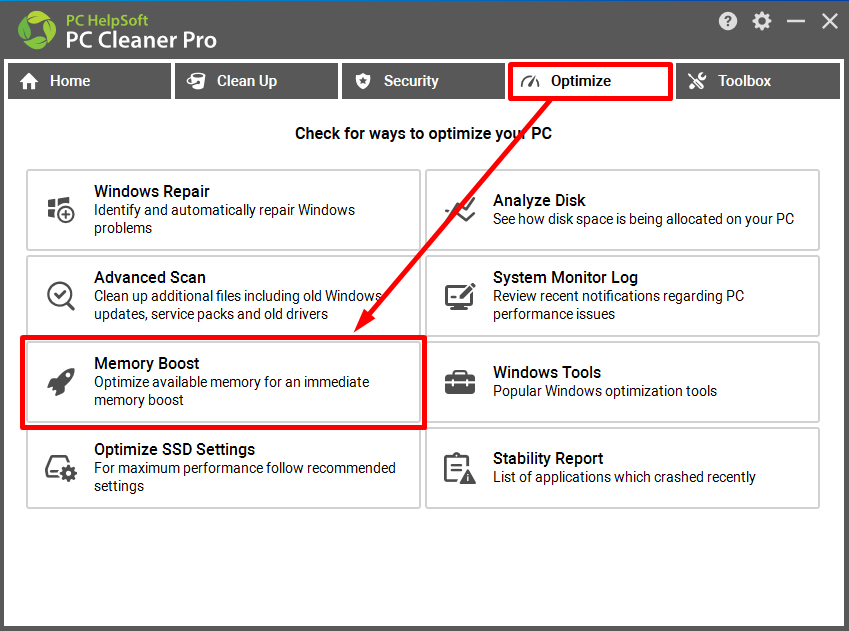Click the Windows Tools briefcase icon
The width and height of the screenshot is (849, 631).
tap(460, 382)
